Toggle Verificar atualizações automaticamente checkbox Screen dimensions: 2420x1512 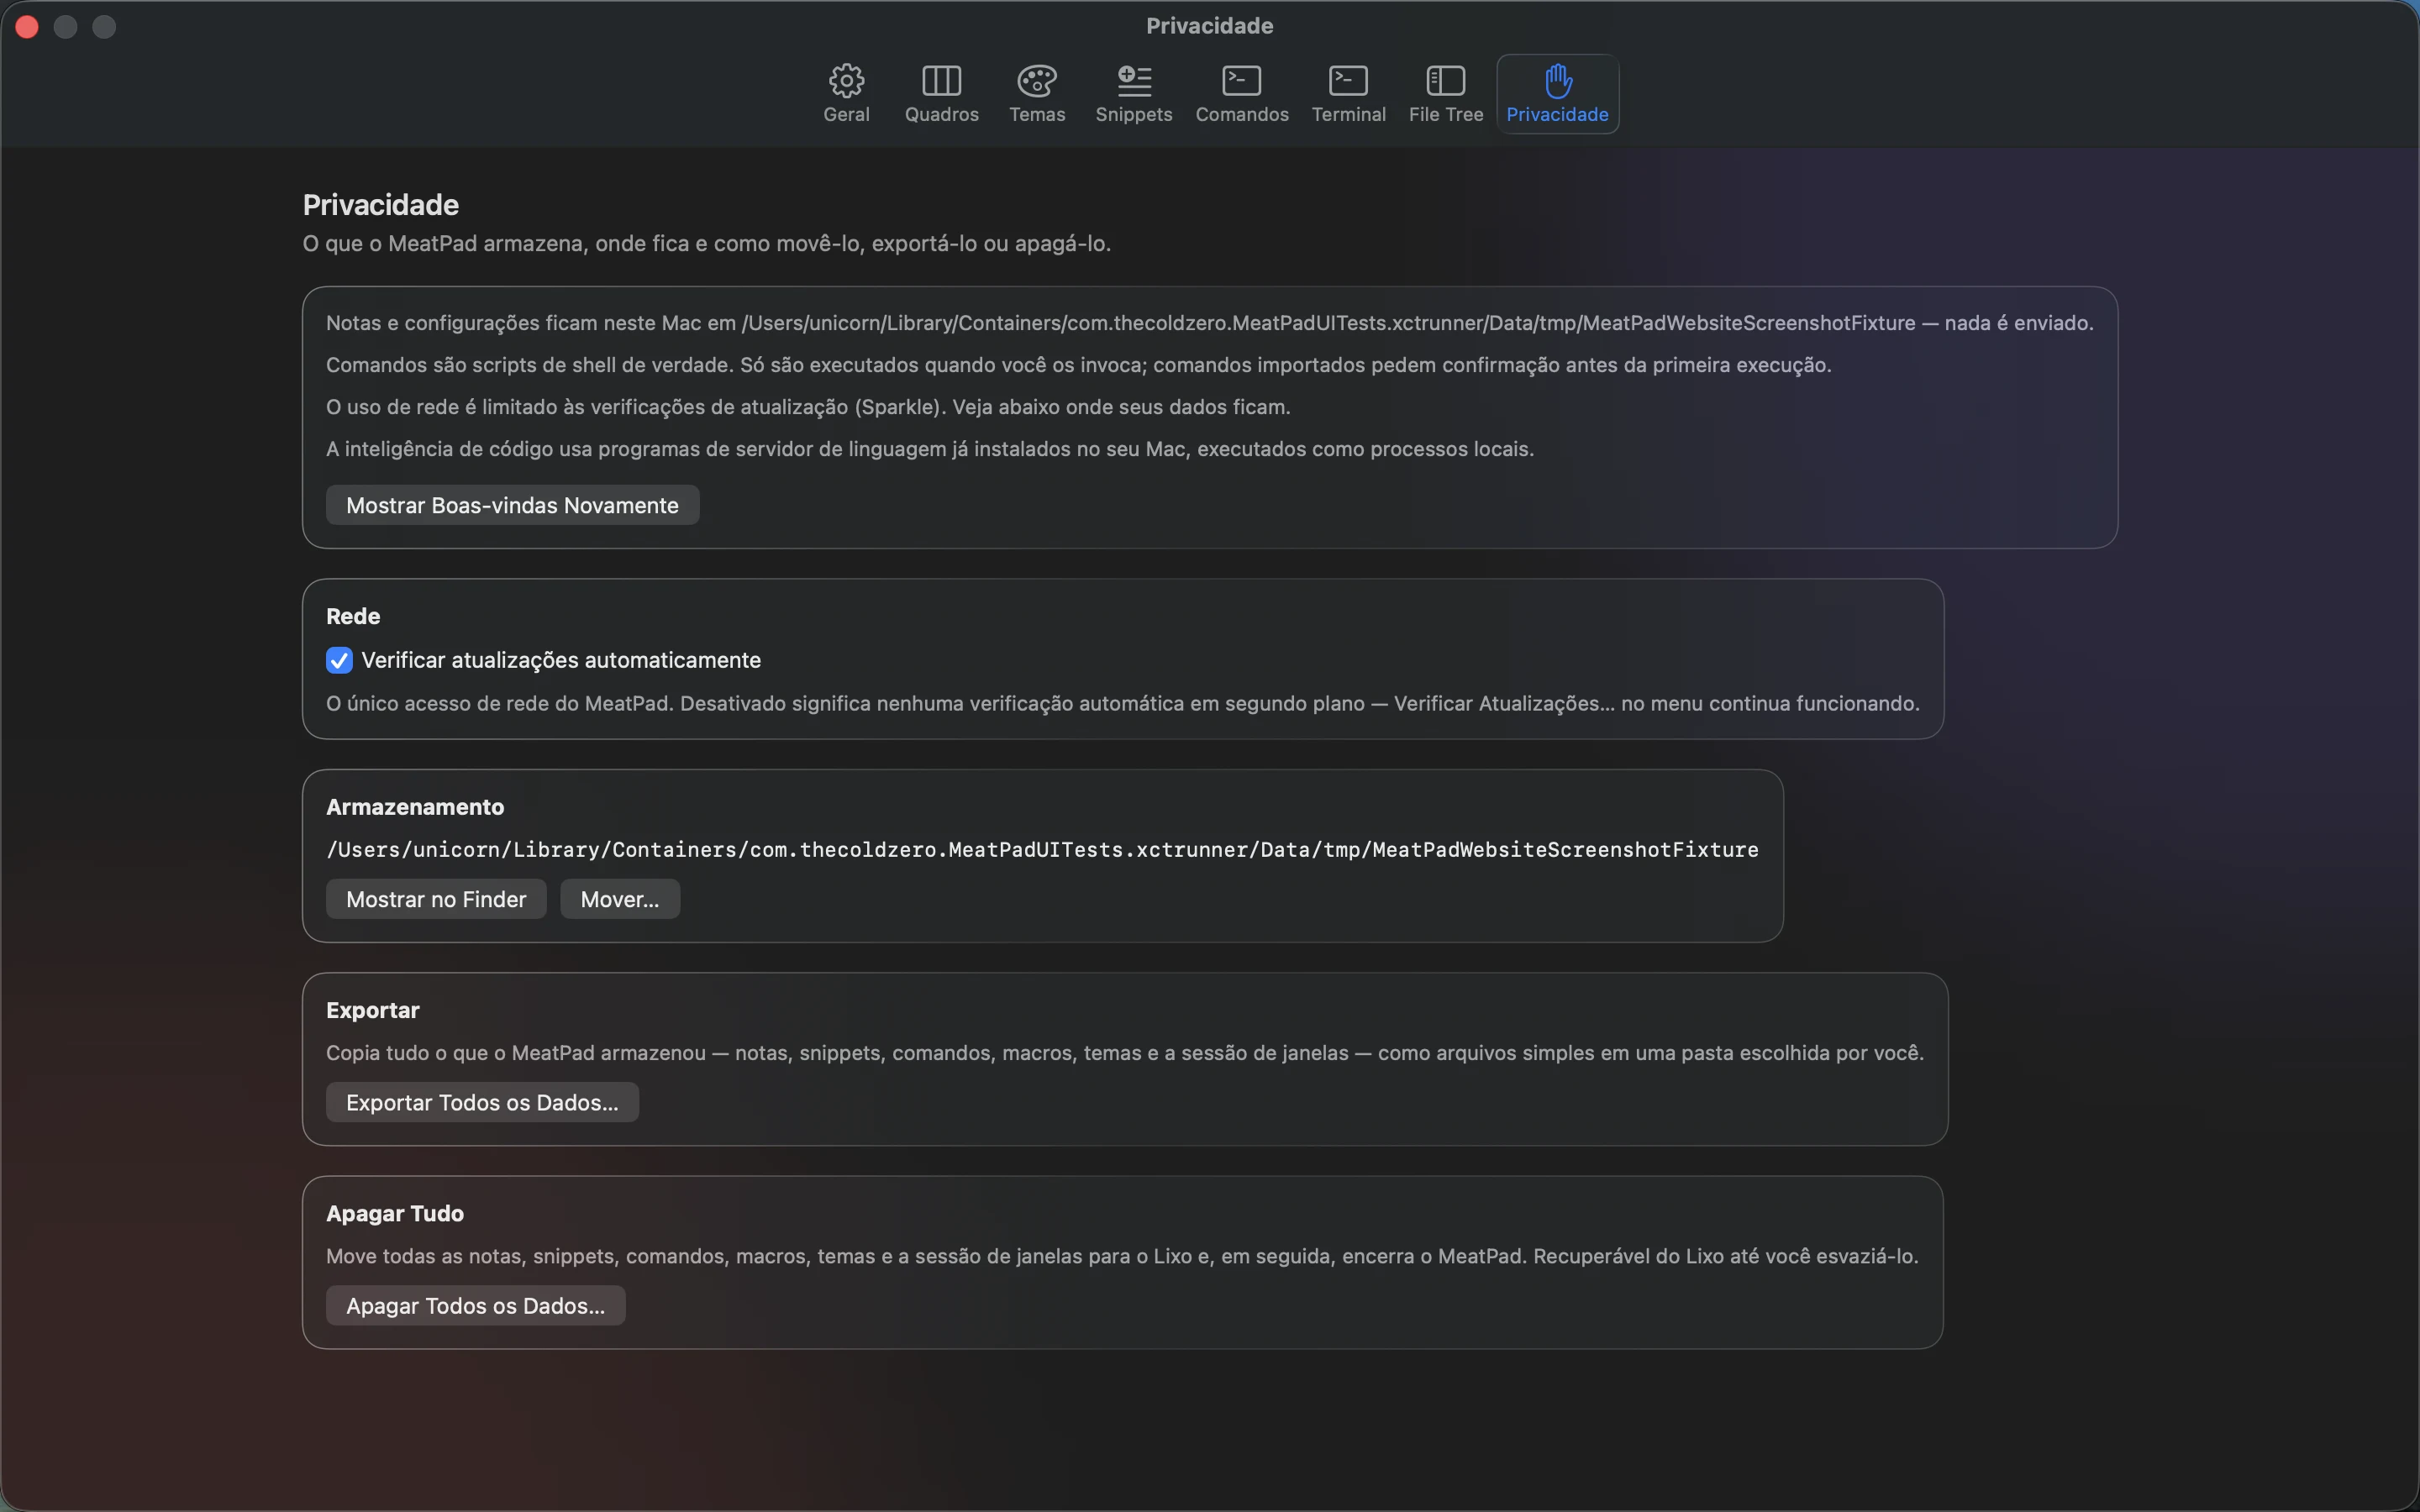[339, 660]
